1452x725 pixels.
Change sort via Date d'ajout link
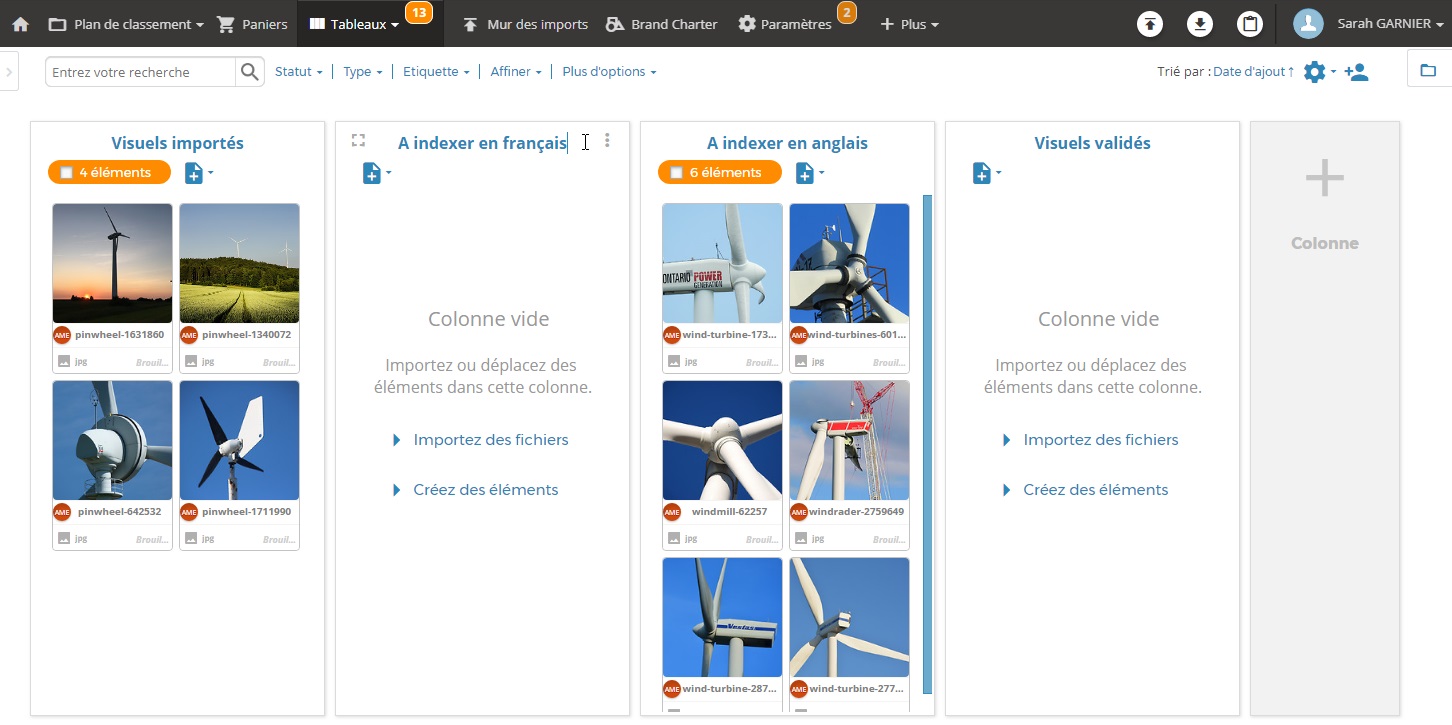click(x=1253, y=72)
